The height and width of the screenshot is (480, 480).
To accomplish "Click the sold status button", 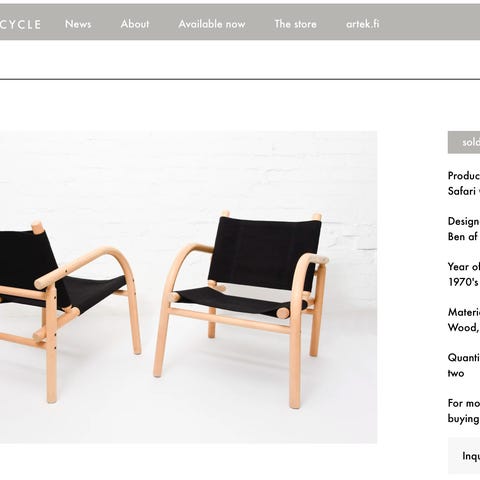I will (464, 142).
